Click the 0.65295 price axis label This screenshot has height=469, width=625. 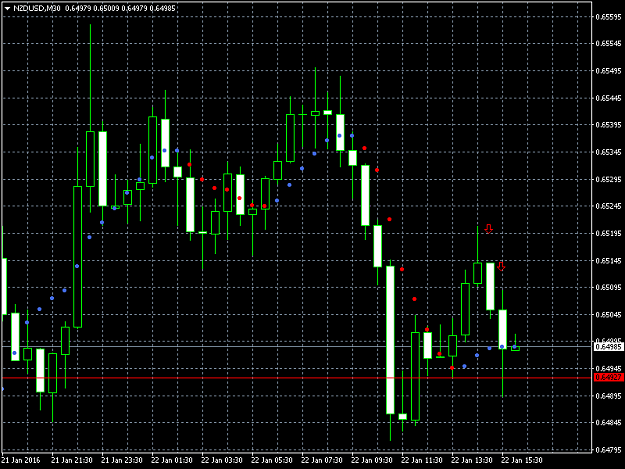click(x=608, y=179)
